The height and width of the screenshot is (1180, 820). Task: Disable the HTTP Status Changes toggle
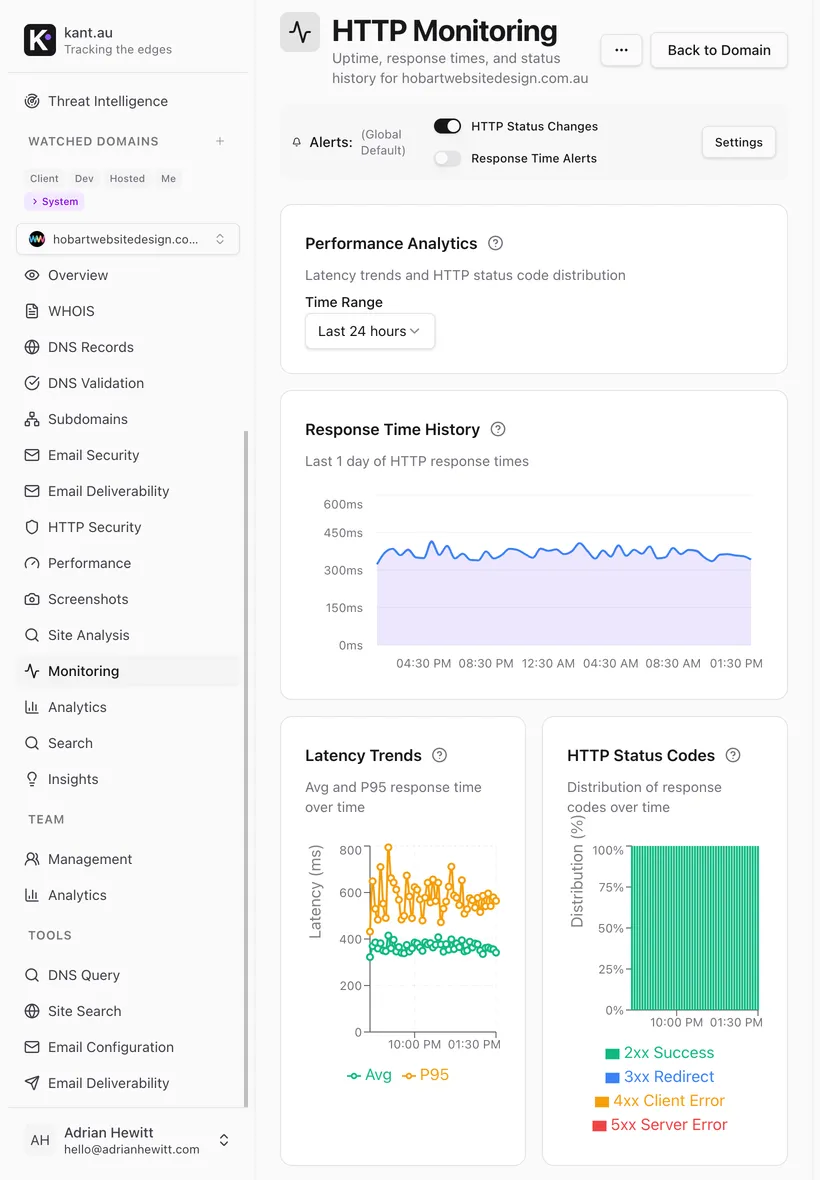[448, 126]
